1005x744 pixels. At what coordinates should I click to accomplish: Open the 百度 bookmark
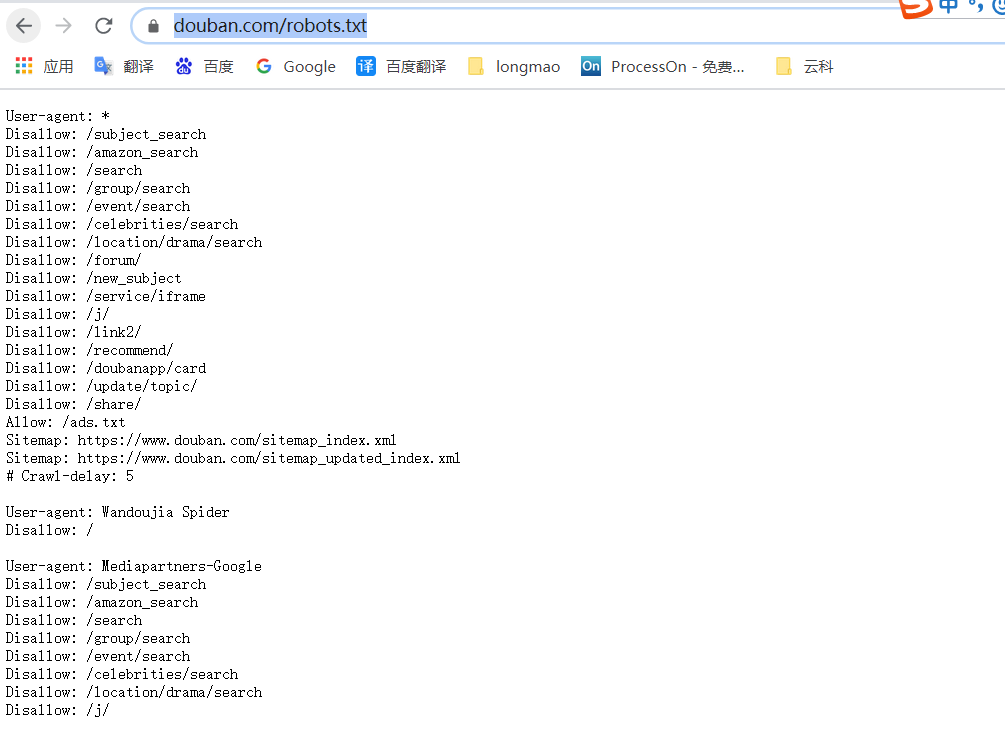pyautogui.click(x=204, y=66)
